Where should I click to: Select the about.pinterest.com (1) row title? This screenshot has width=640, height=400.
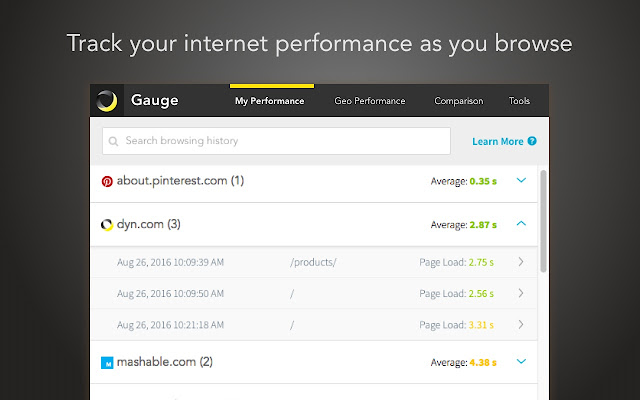point(180,180)
